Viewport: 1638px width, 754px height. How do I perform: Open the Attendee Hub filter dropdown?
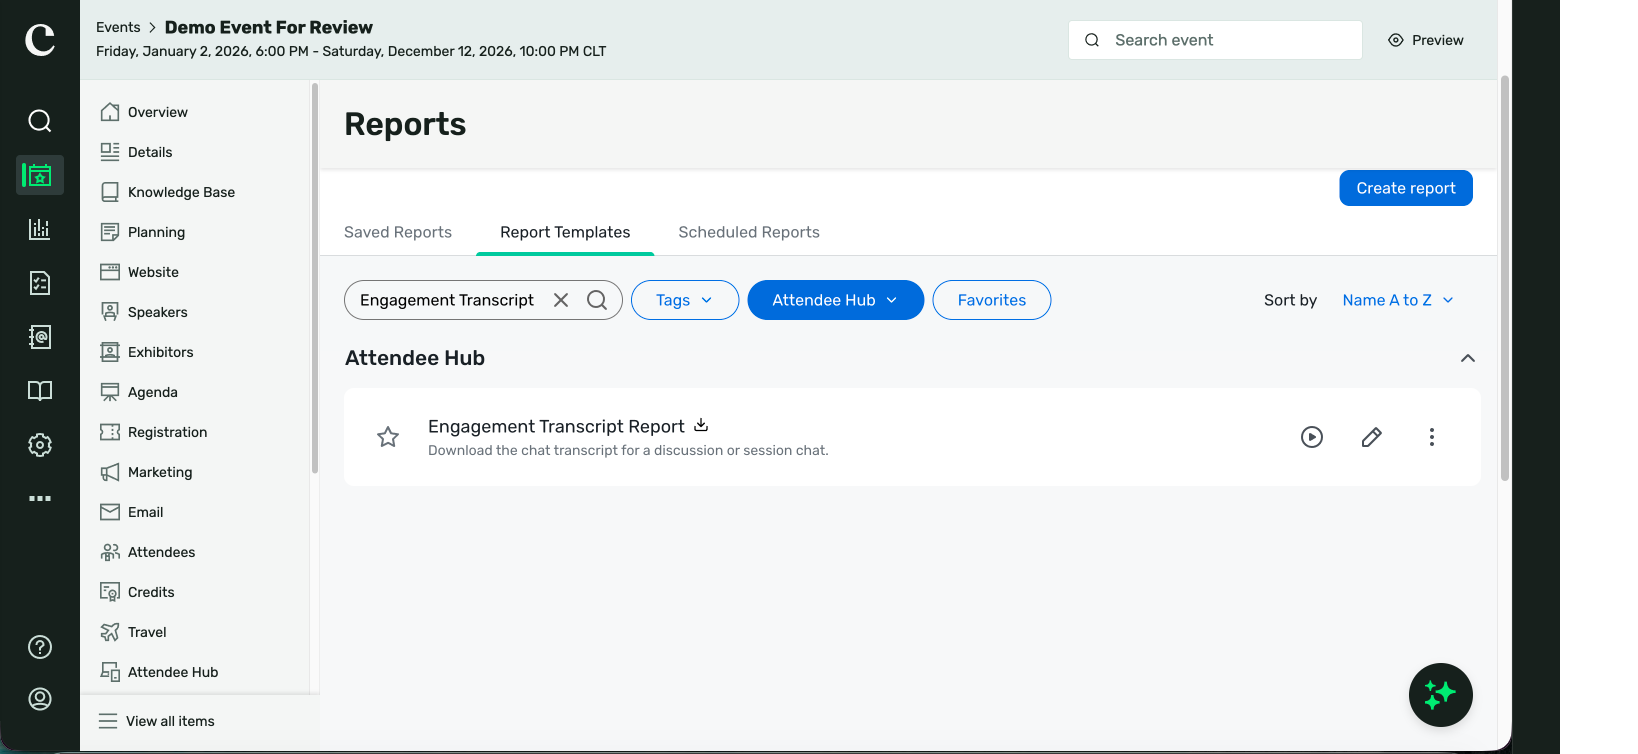click(835, 300)
